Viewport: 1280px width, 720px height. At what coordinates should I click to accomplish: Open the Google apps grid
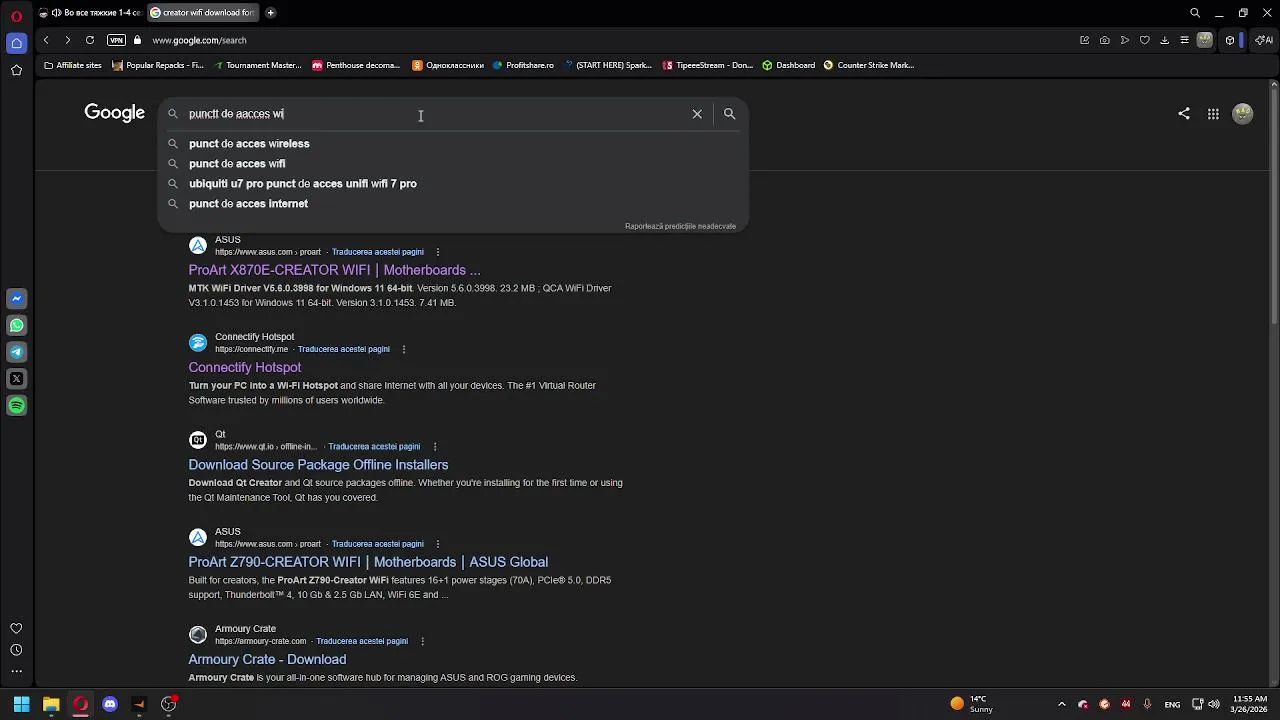click(1213, 114)
